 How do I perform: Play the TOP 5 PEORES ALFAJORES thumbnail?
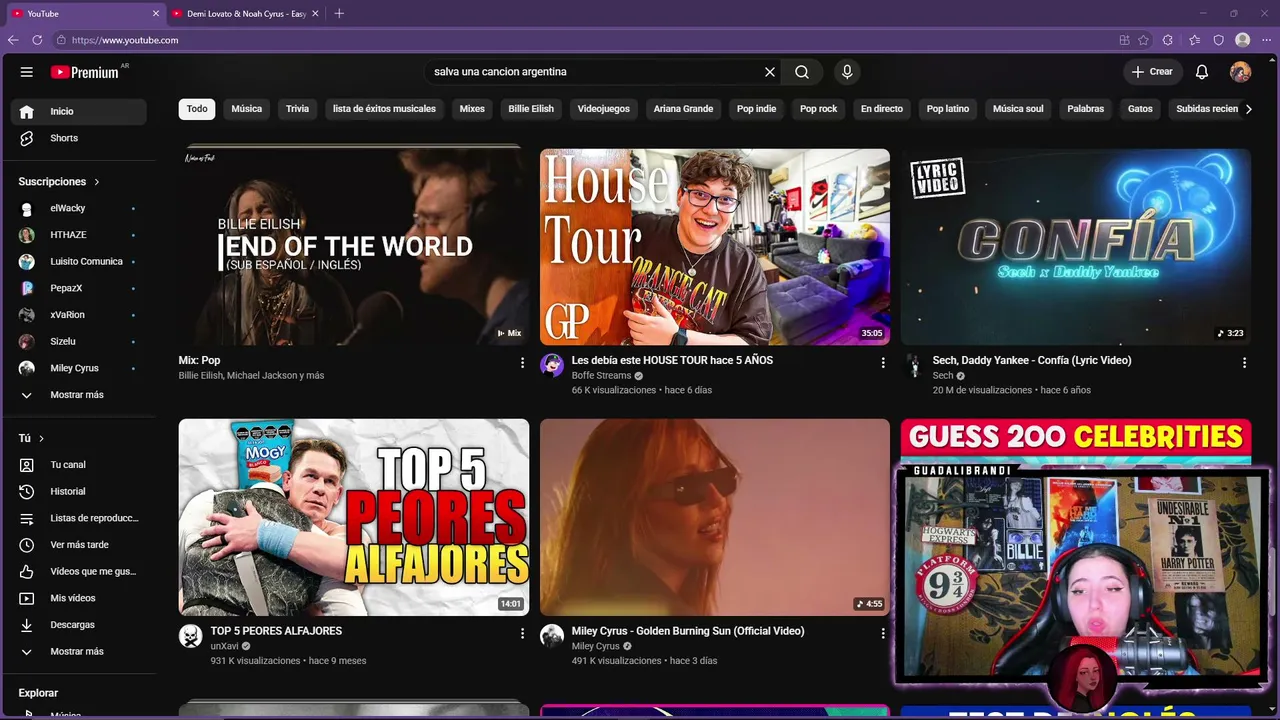click(354, 517)
